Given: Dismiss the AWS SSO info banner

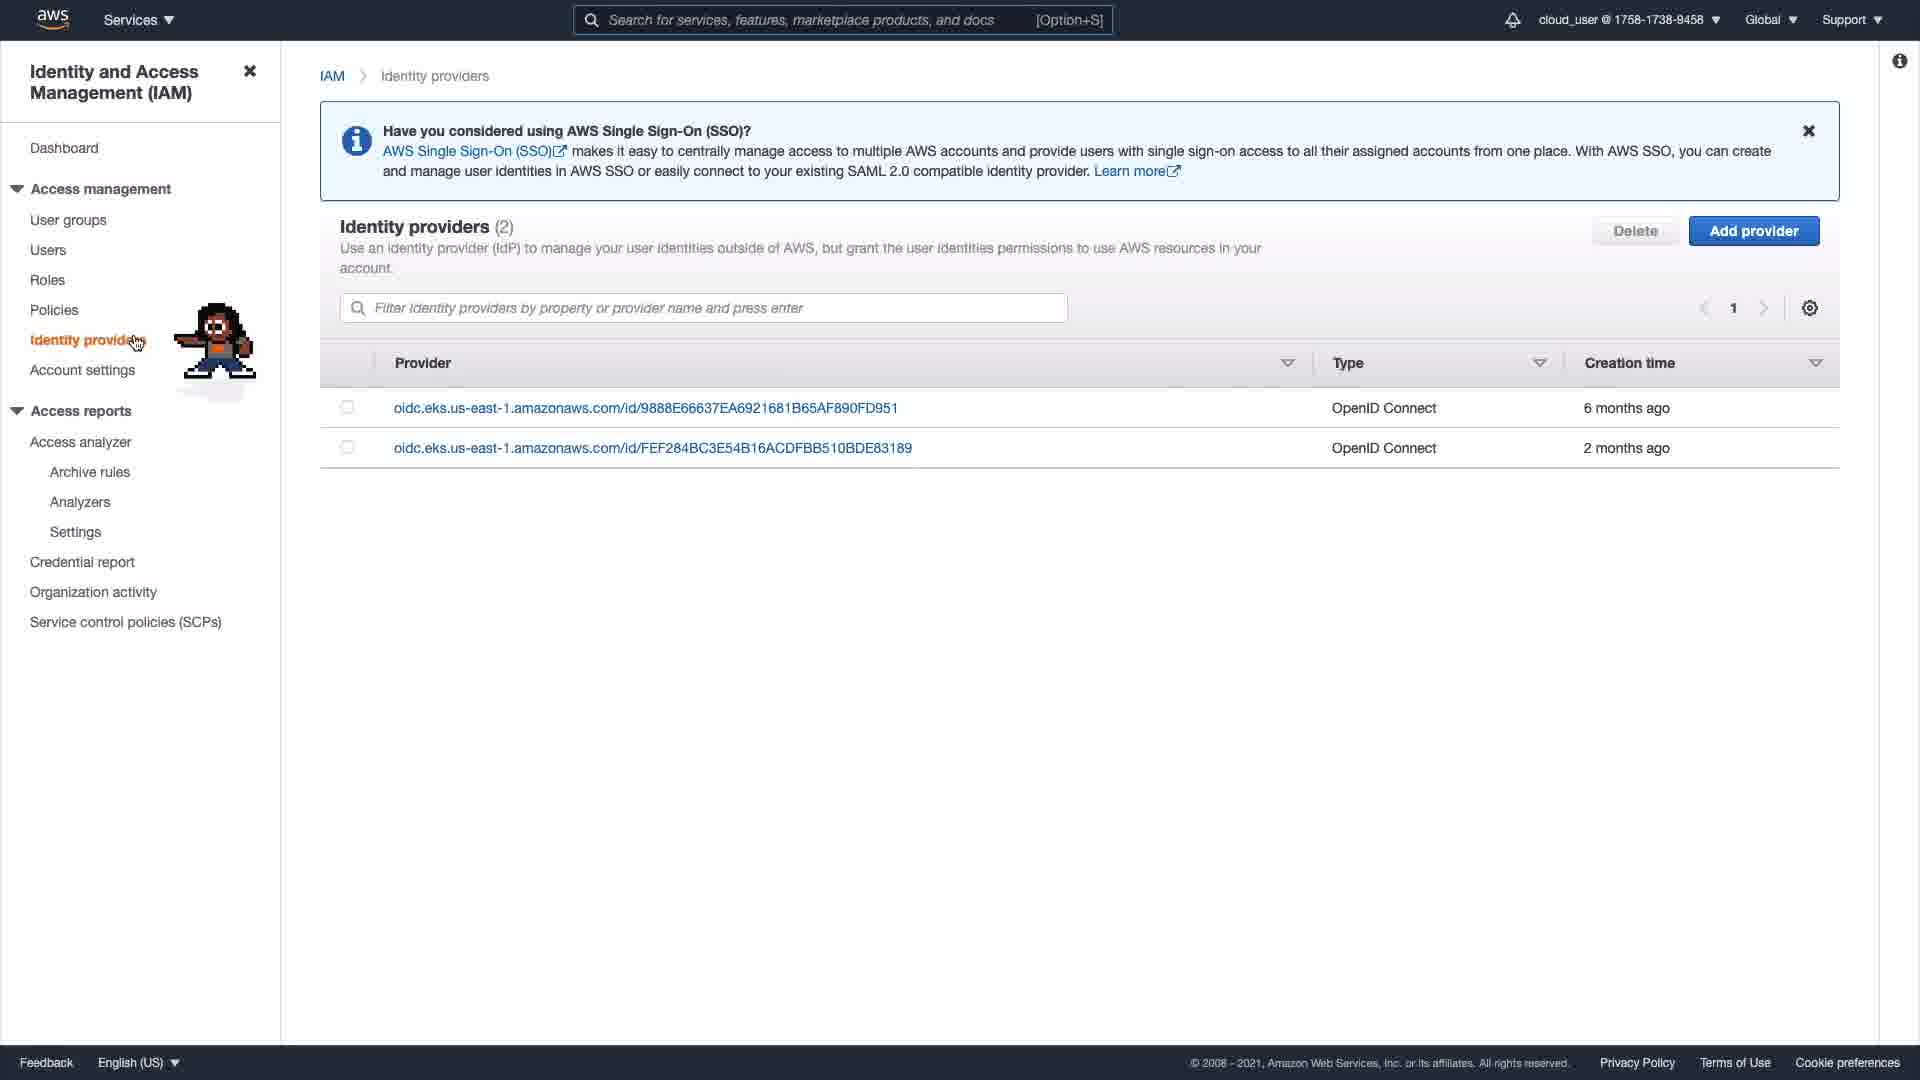Looking at the screenshot, I should pyautogui.click(x=1808, y=131).
